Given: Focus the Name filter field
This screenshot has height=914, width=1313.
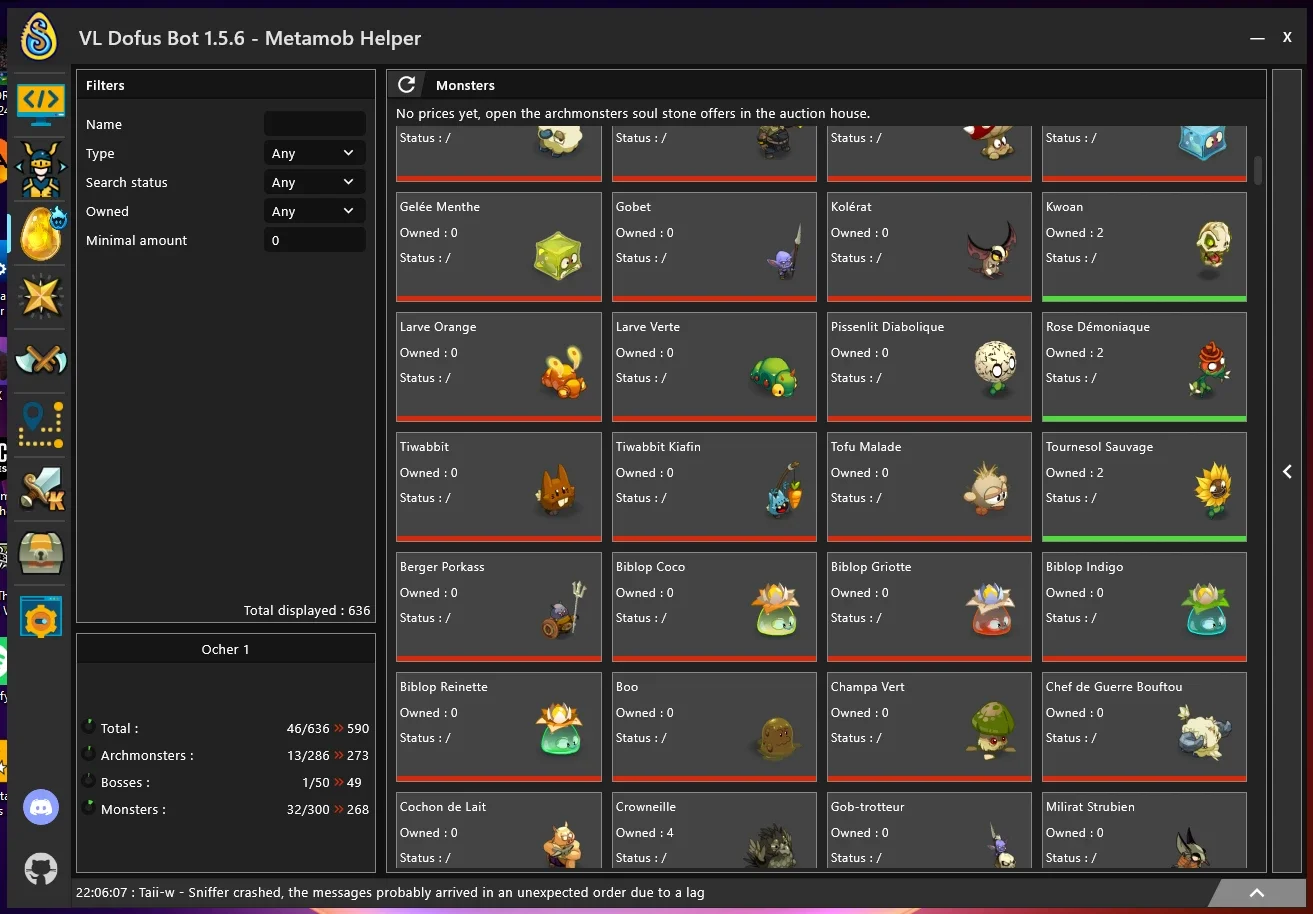Looking at the screenshot, I should [x=314, y=124].
